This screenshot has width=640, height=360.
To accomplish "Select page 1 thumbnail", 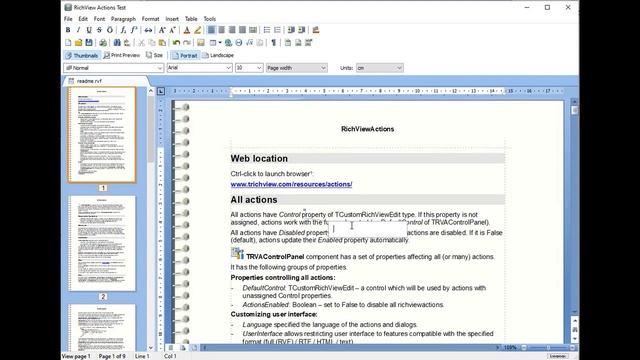I will pyautogui.click(x=102, y=134).
